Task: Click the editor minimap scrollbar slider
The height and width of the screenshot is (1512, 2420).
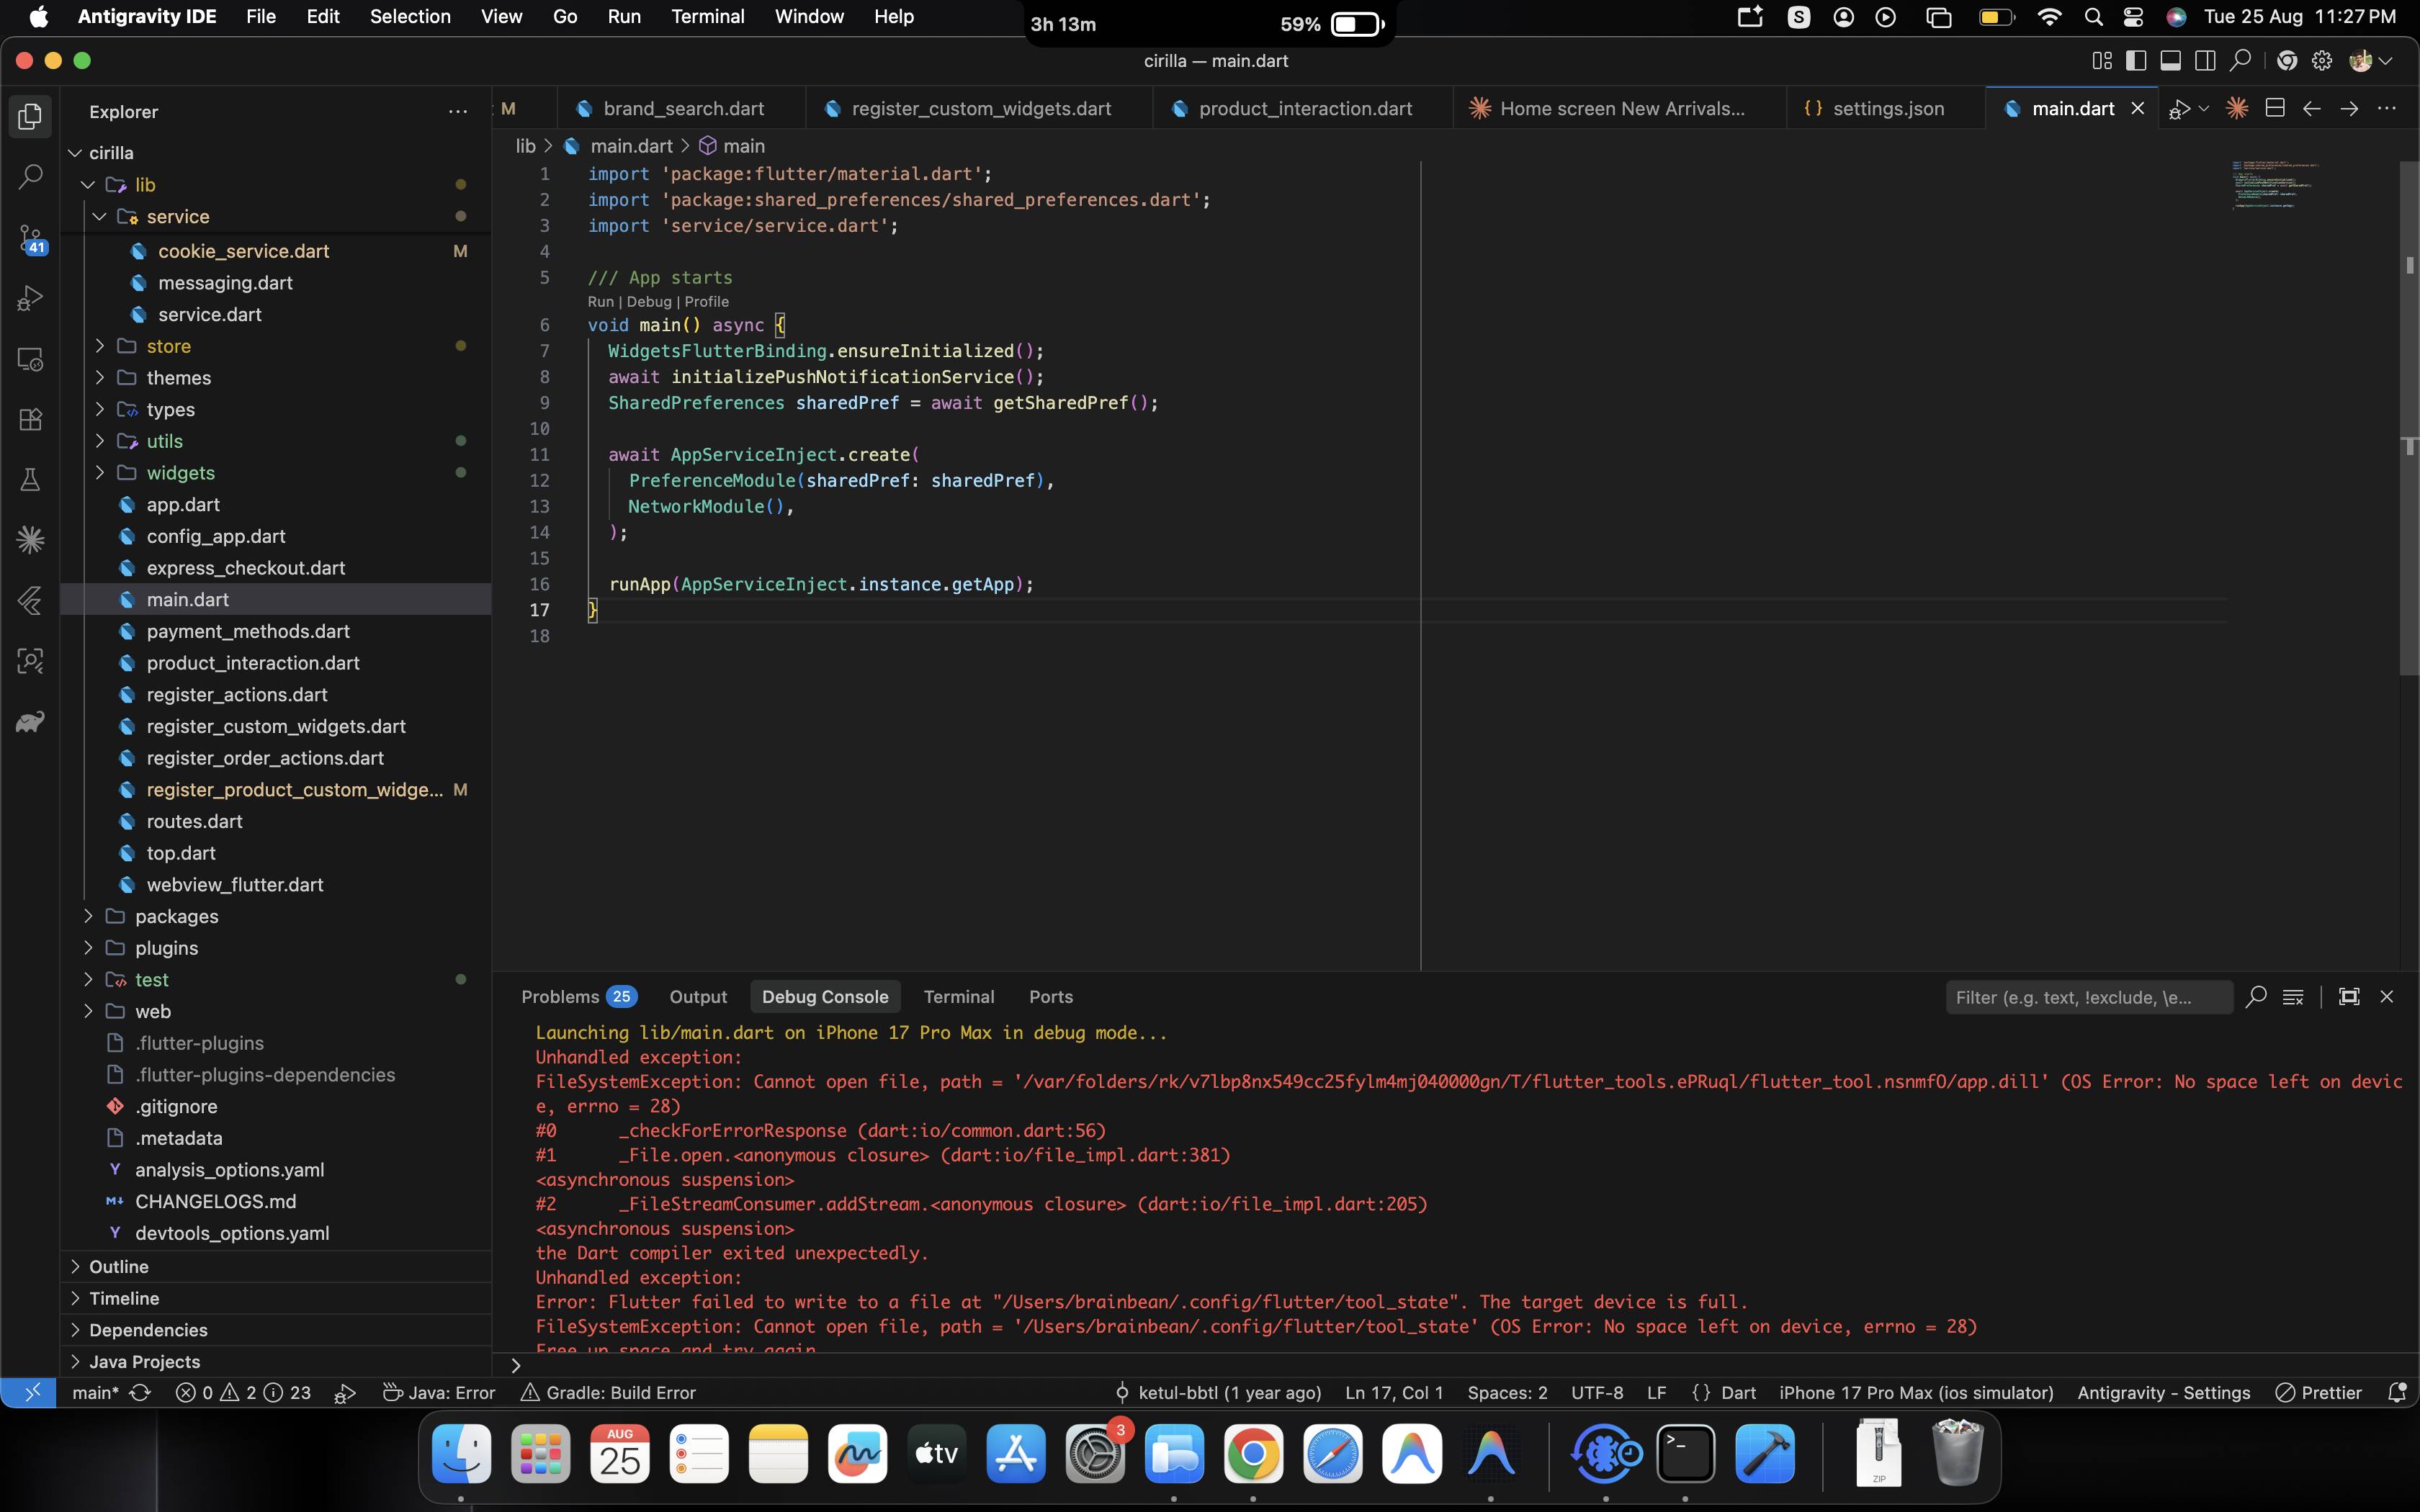Action: (x=2409, y=418)
